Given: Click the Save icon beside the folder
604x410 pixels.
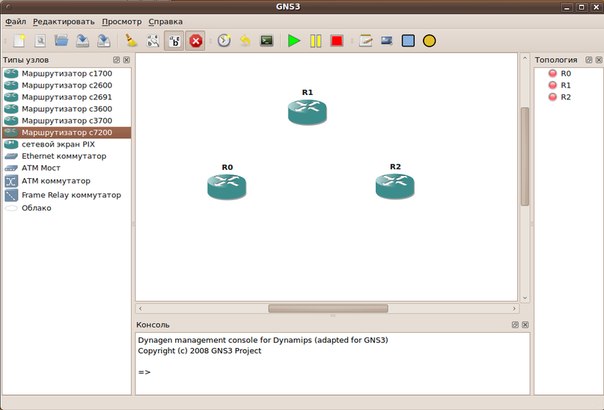Looking at the screenshot, I should (x=82, y=40).
